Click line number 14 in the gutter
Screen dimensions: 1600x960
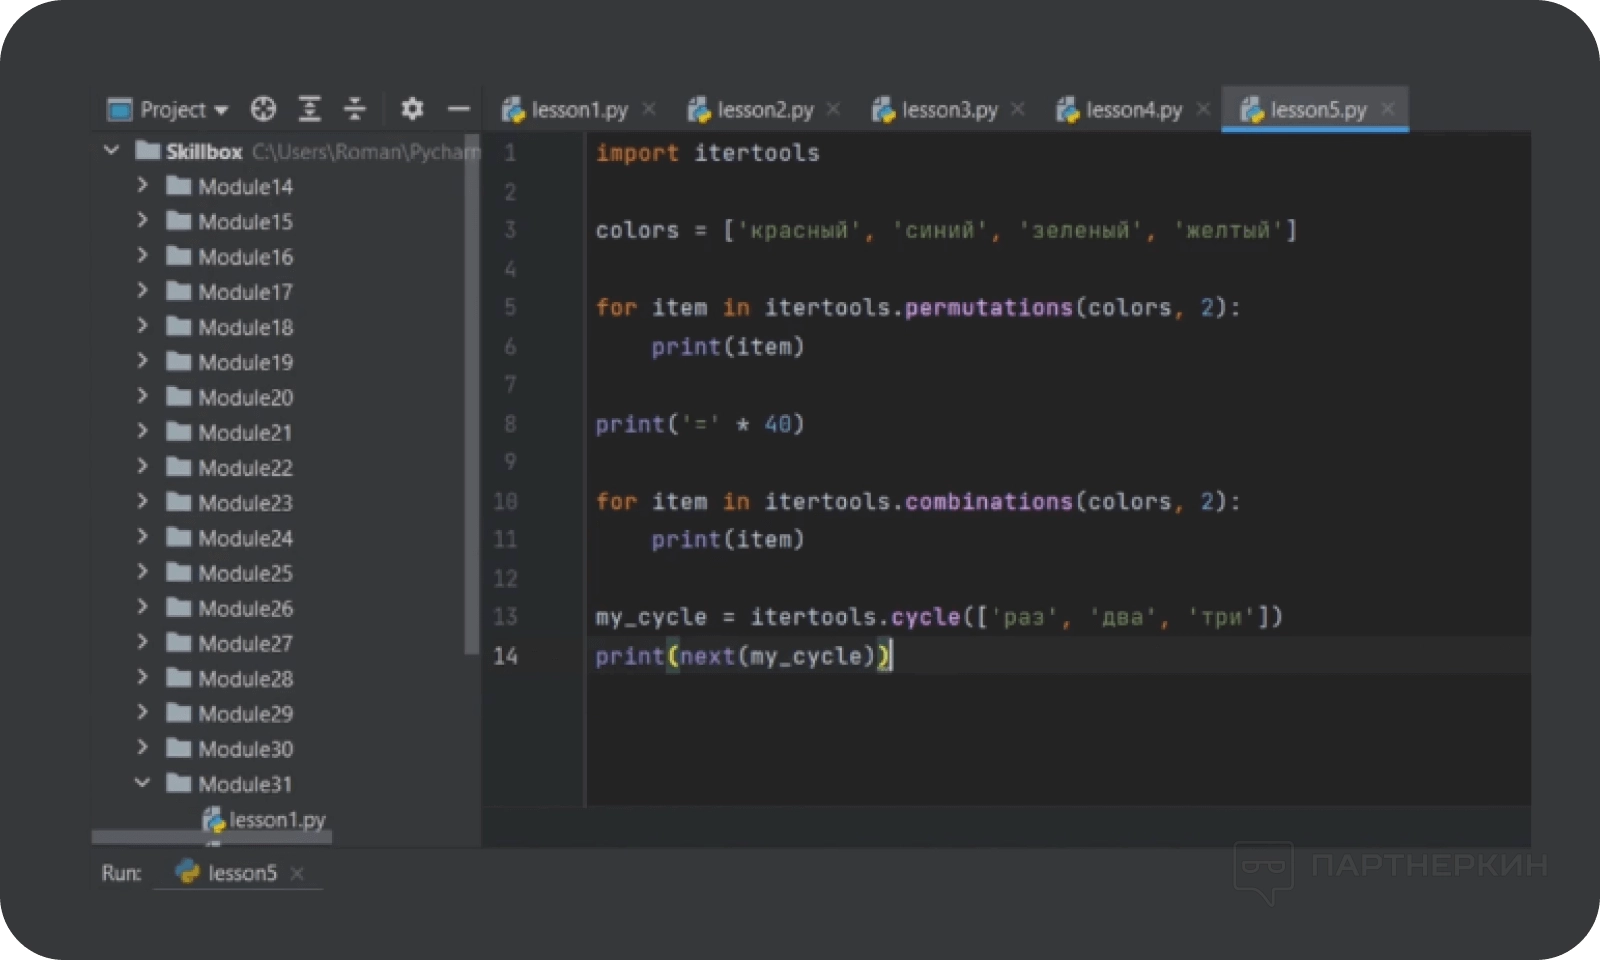506,656
